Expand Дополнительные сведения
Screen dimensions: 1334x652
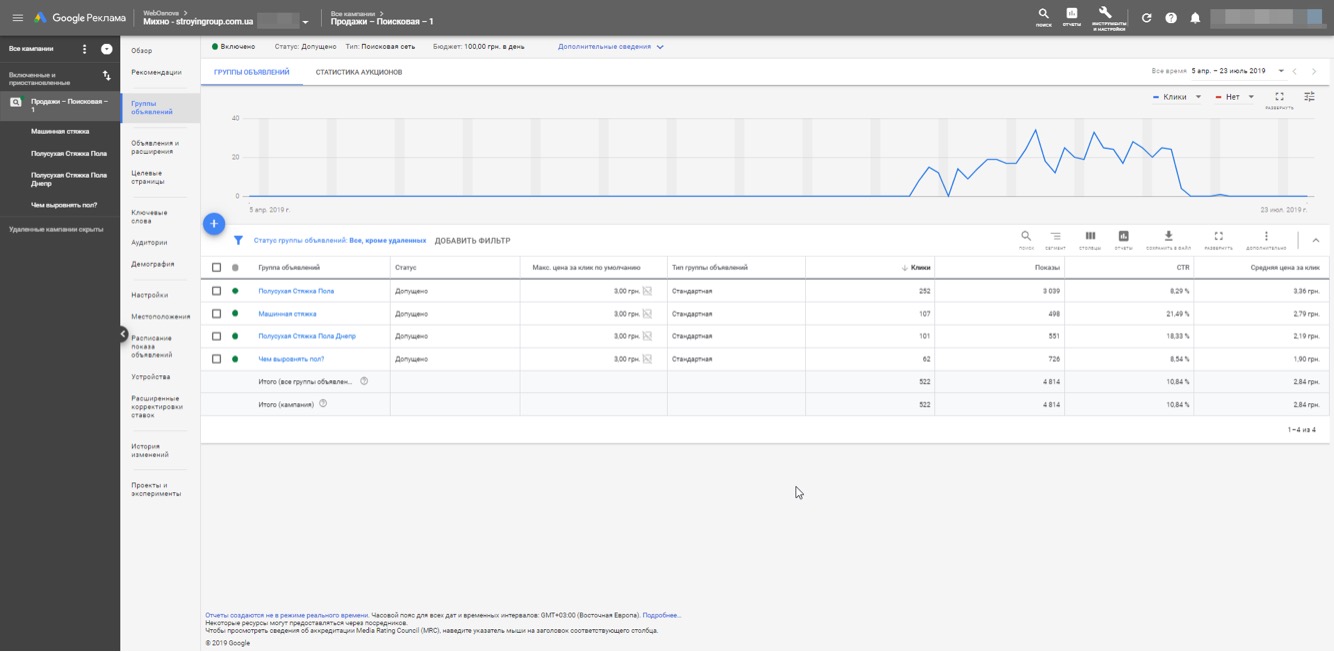coord(611,47)
